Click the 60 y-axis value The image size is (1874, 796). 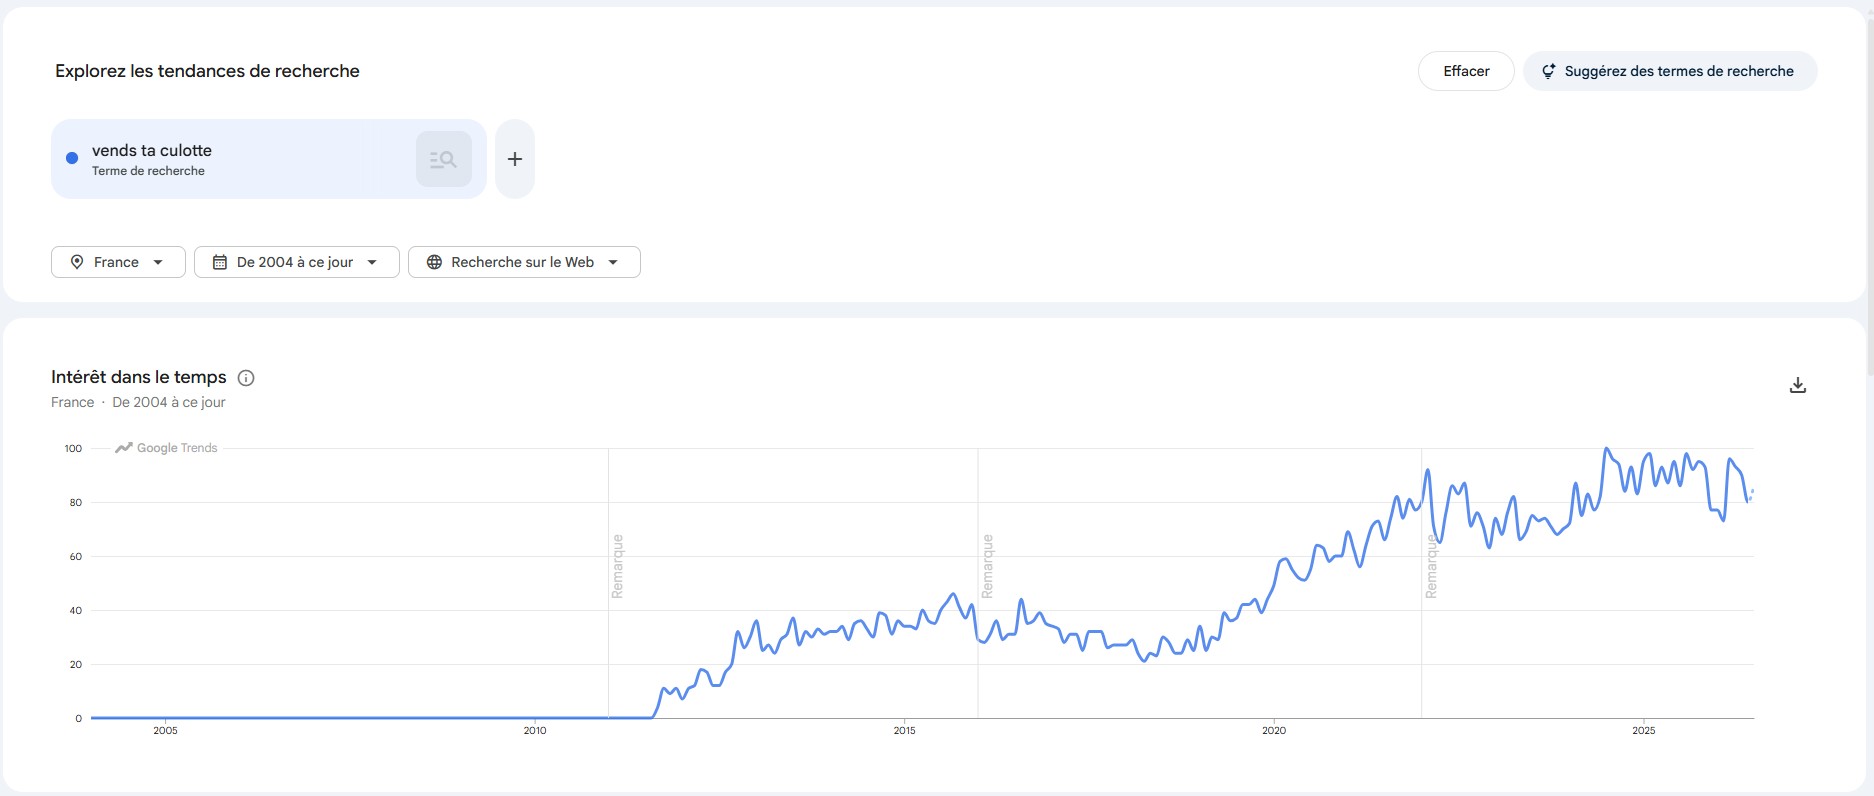coord(76,557)
